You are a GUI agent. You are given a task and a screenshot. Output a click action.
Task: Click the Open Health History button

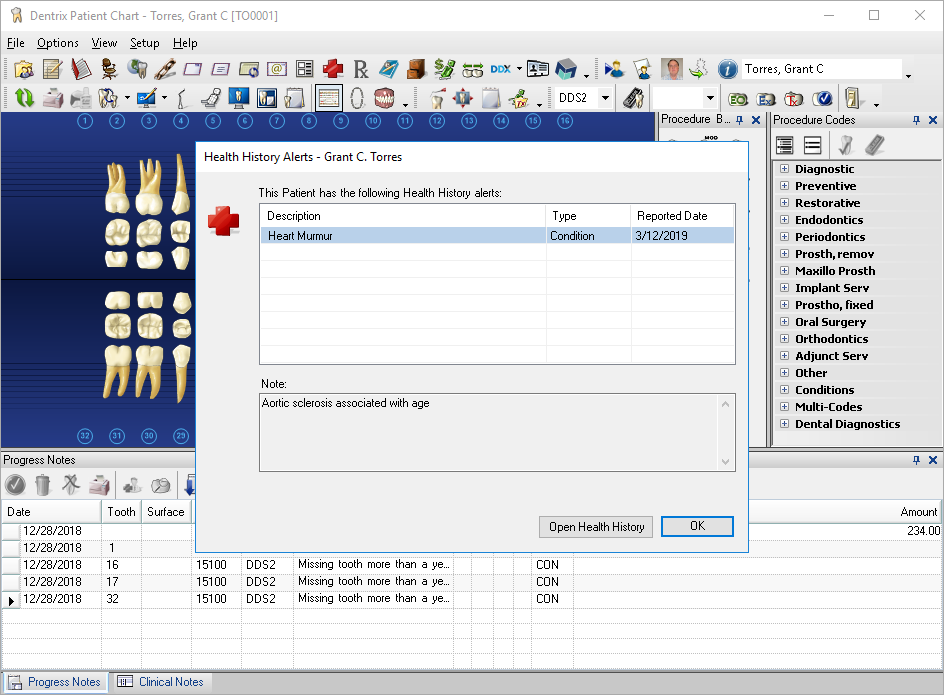[596, 527]
